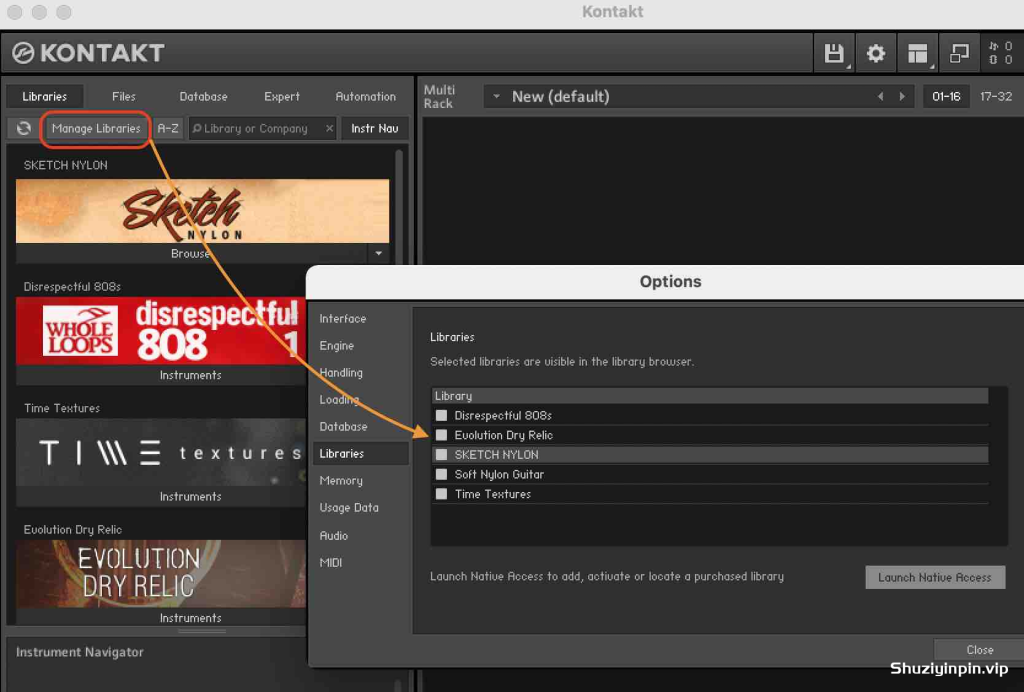Close the Options dialog
Image resolution: width=1024 pixels, height=692 pixels.
tap(980, 650)
